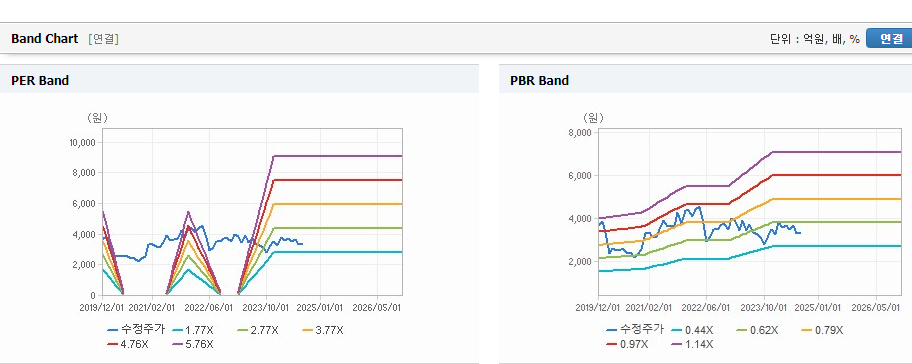Toggle 수정주가 legend in PBR Band
Screen dimensions: 912x364
tap(635, 330)
